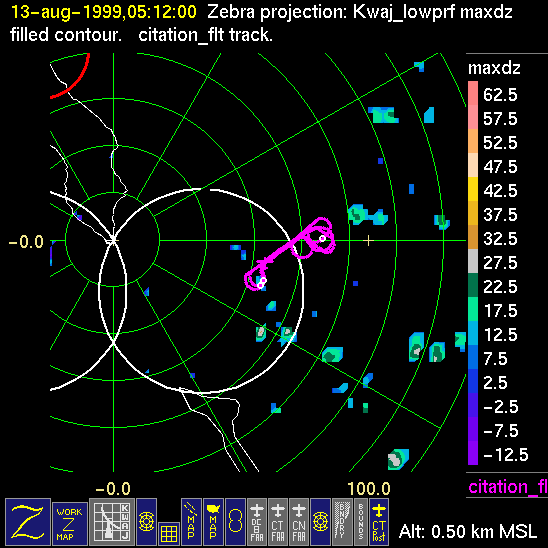
Task: Enable the CT Post aircraft icon
Action: [379, 522]
